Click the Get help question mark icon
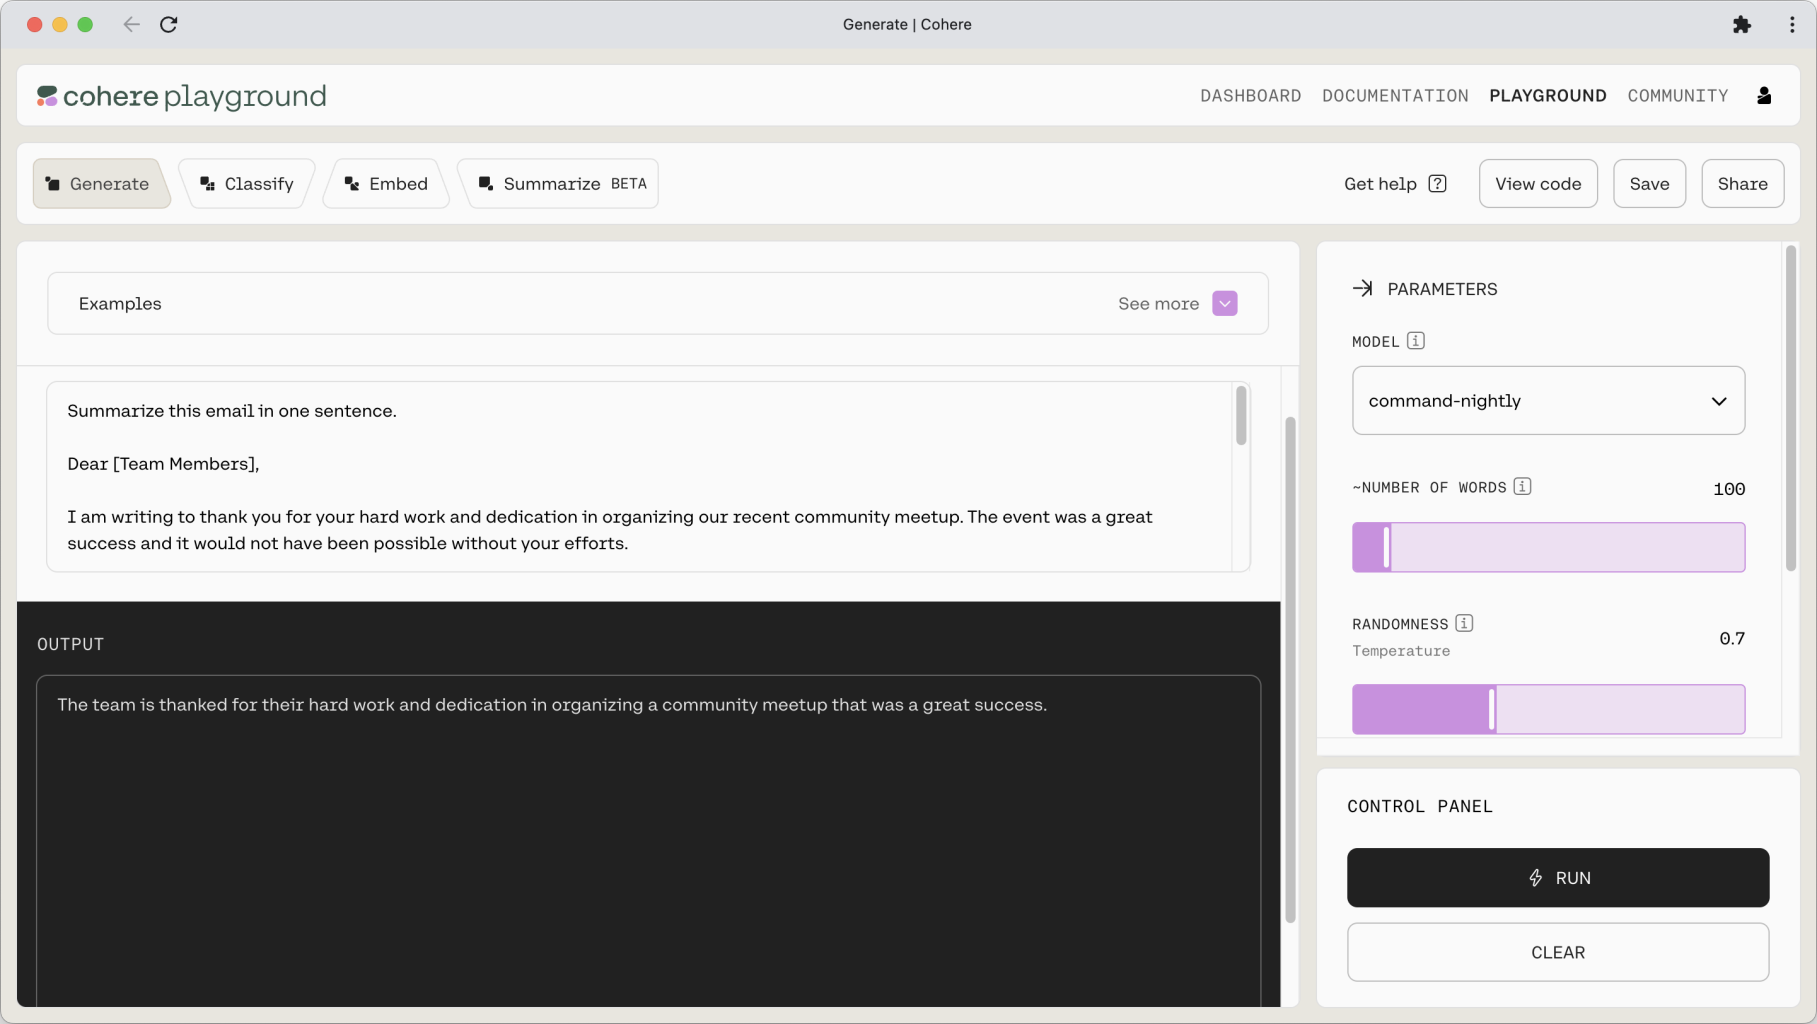Viewport: 1817px width, 1024px height. point(1437,184)
